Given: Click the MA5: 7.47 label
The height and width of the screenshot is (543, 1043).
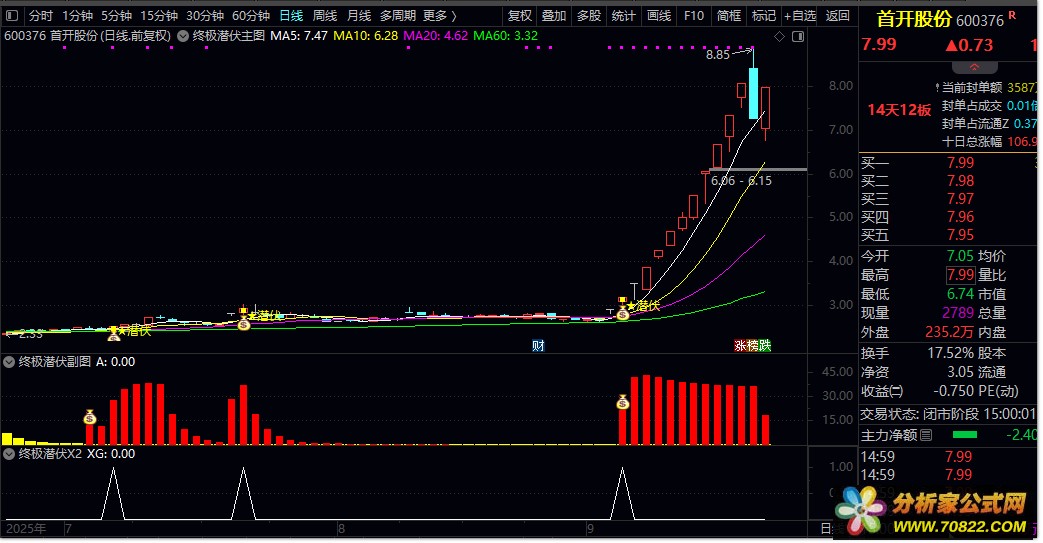Looking at the screenshot, I should [x=299, y=36].
